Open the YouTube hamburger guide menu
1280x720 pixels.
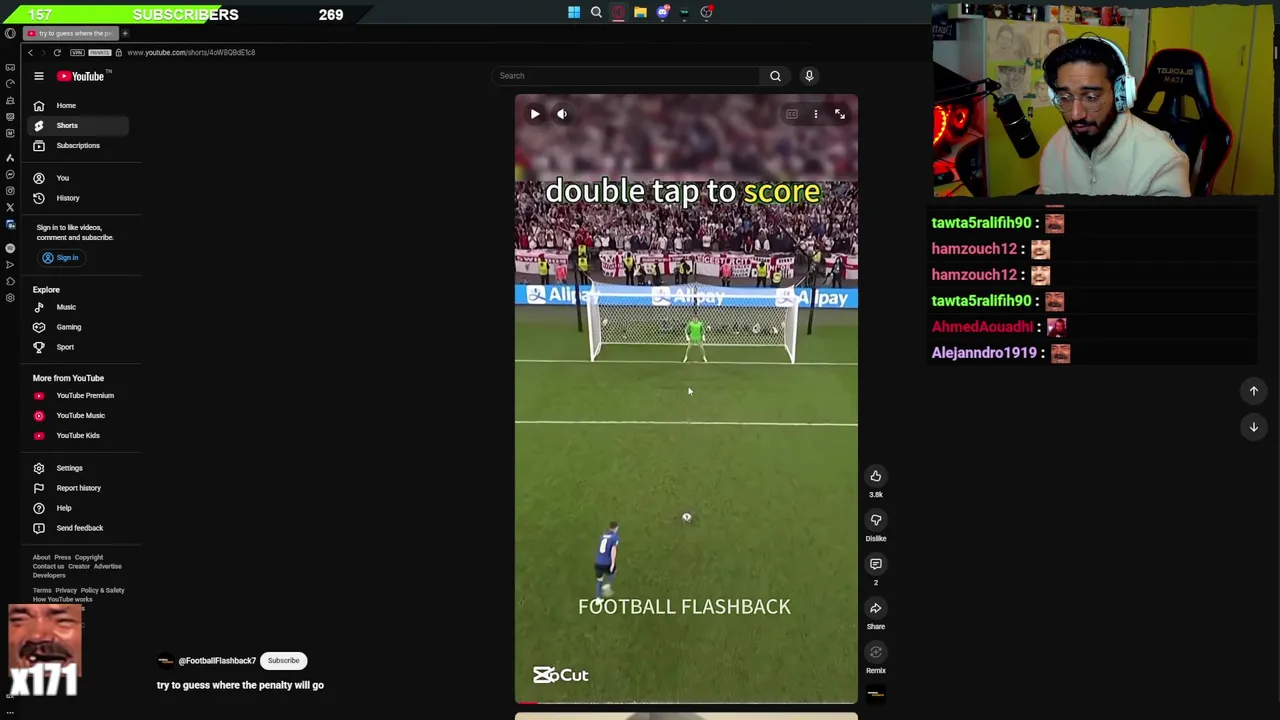(39, 76)
